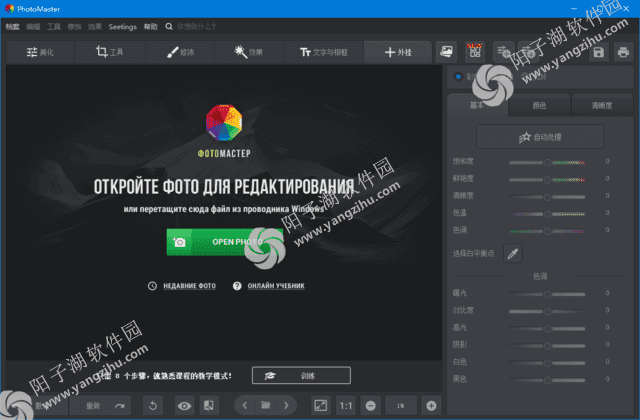
Task: Click the 训练 button with graduation cap
Action: click(x=301, y=376)
